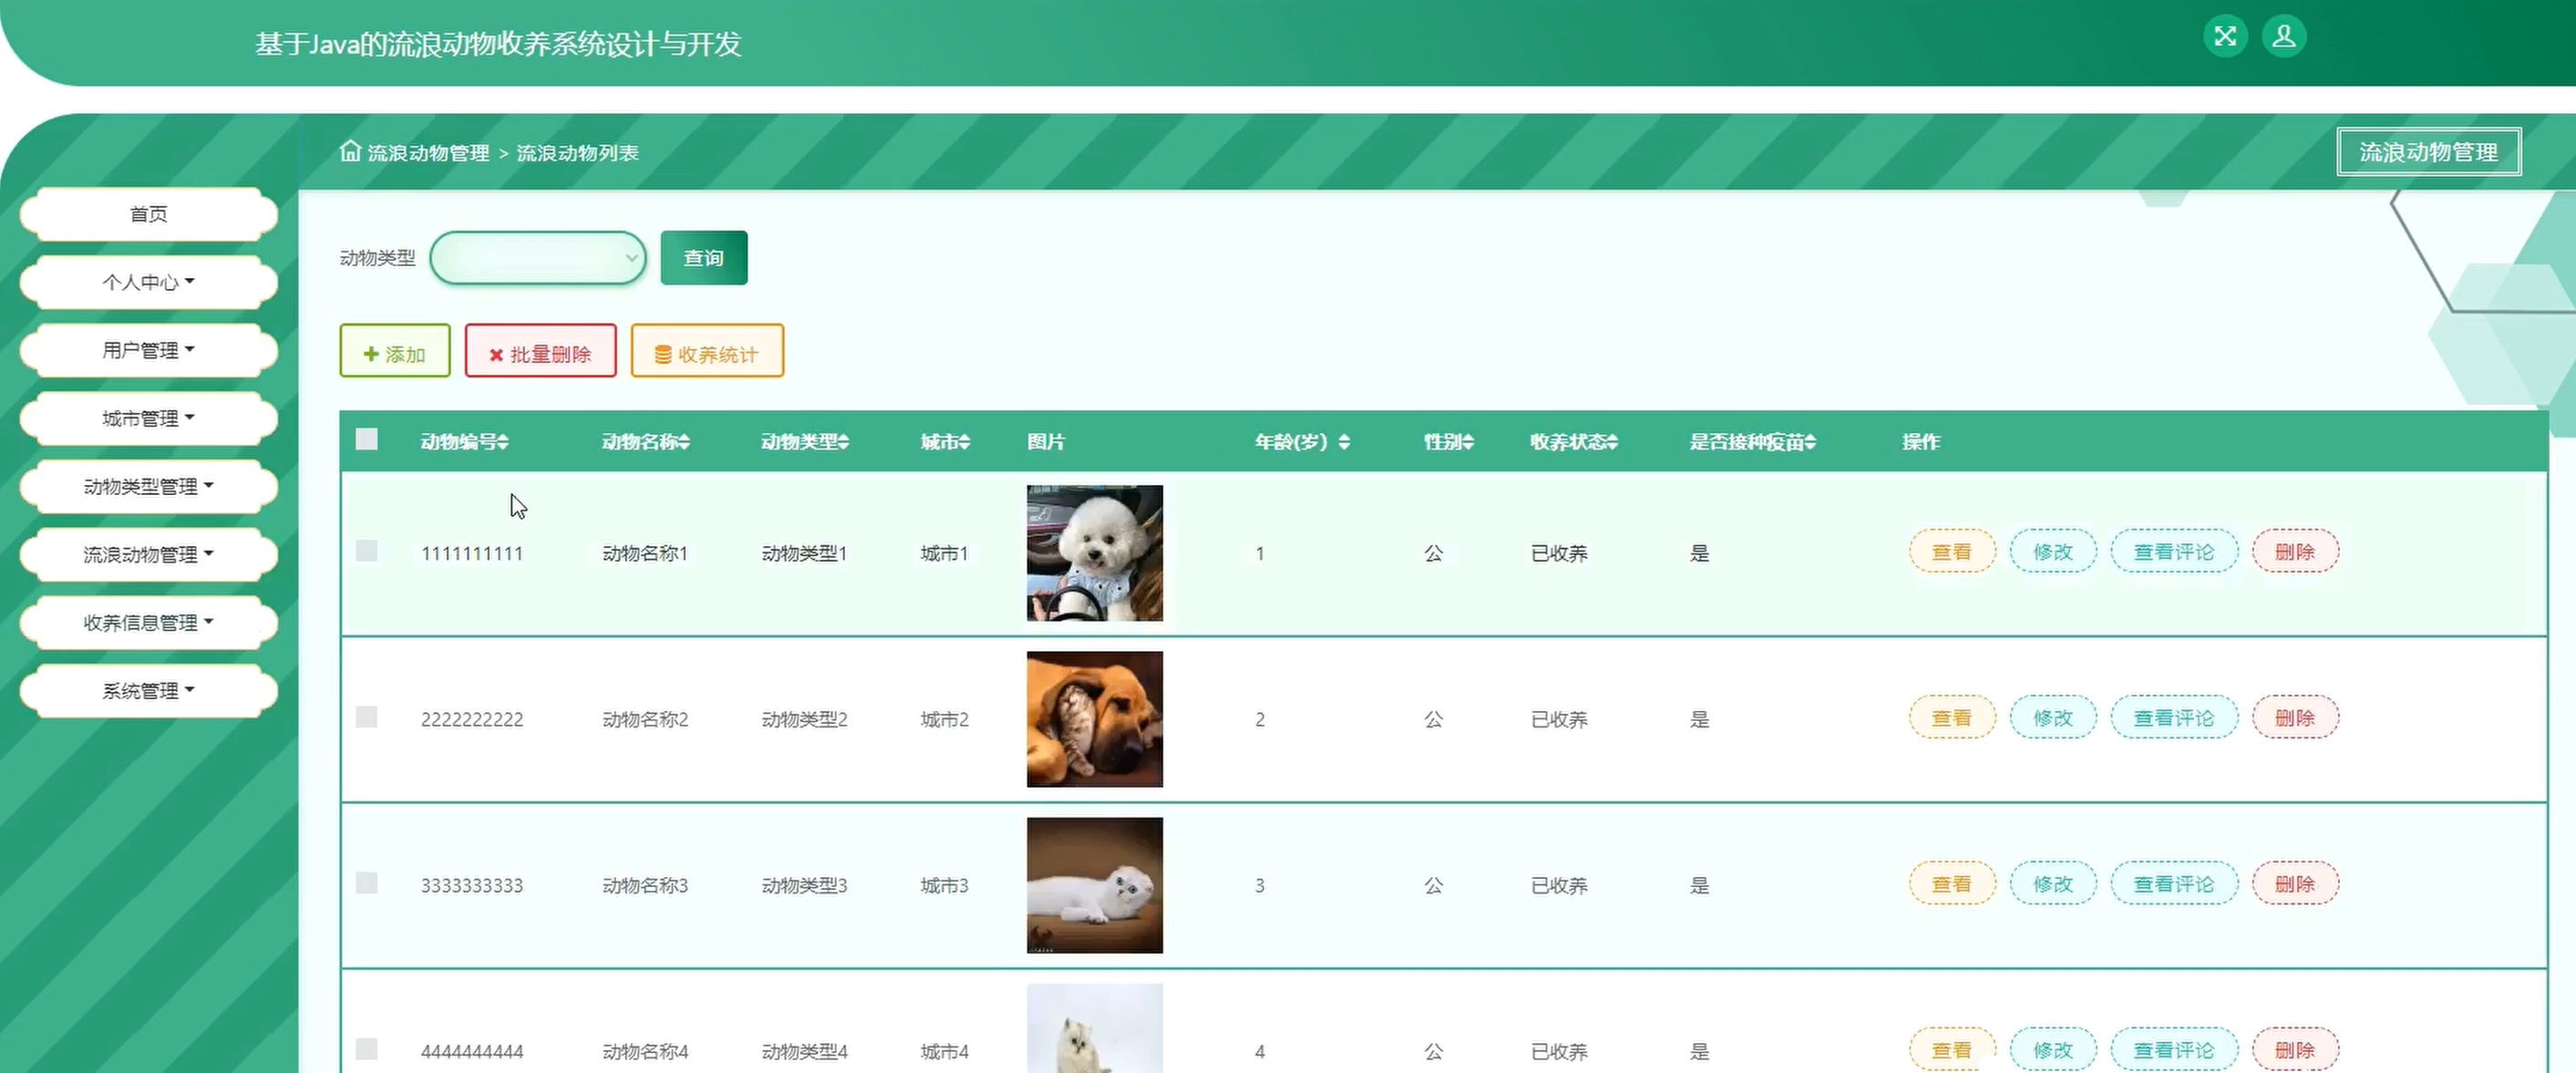Viewport: 2576px width, 1073px height.
Task: Expand 收养信息管理 sidebar menu
Action: tap(148, 622)
